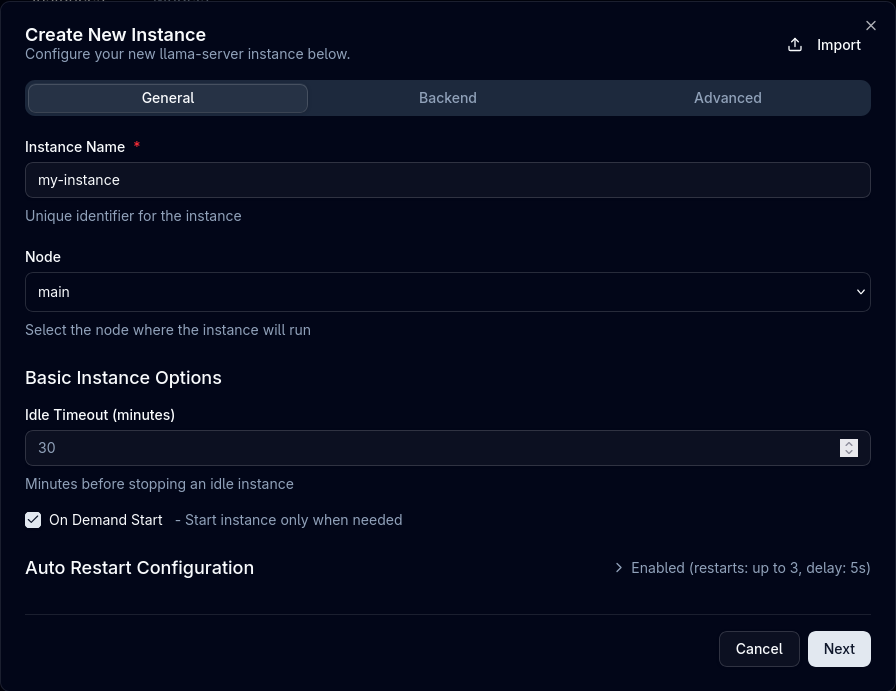The image size is (896, 691).
Task: Open the Import dialog via Import label
Action: 838,44
